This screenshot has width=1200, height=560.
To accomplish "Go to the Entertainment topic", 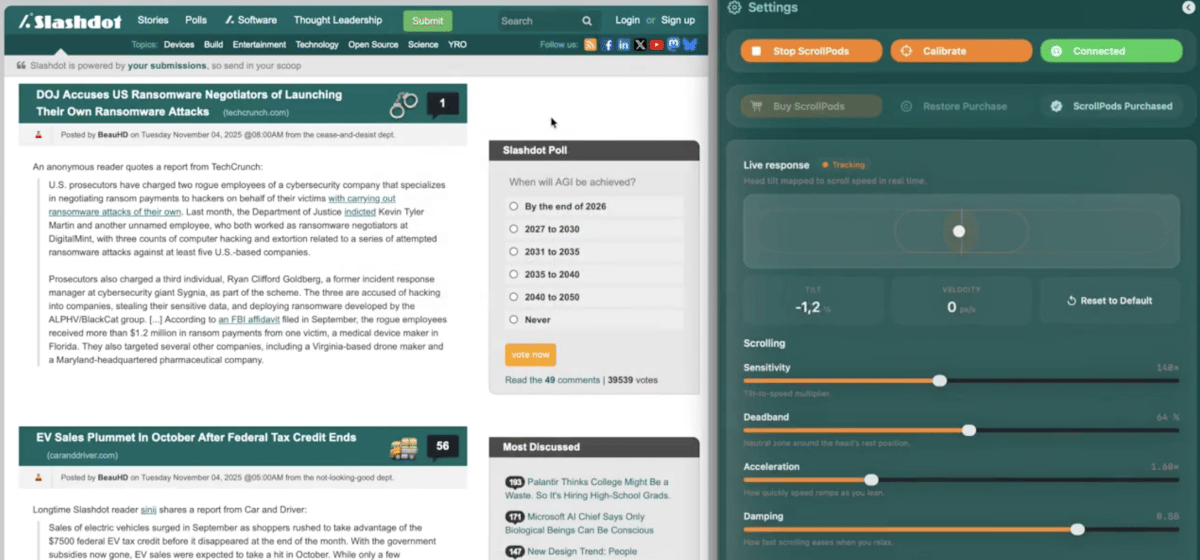I will 259,45.
